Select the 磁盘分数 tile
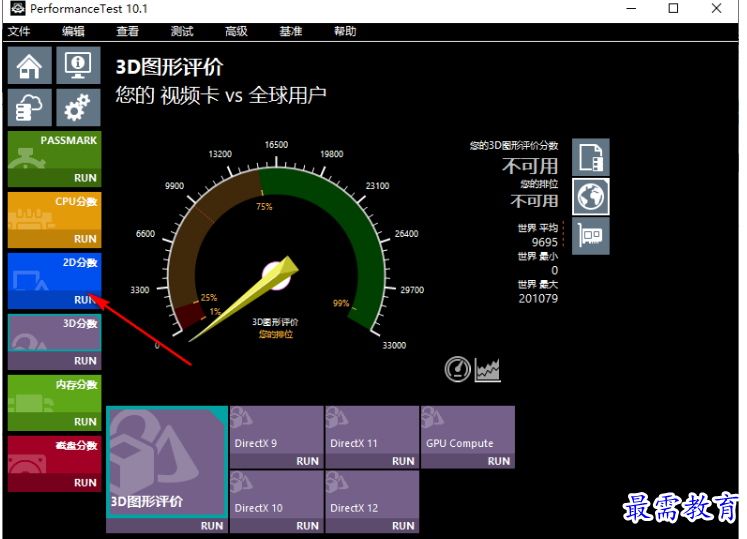Image resolution: width=747 pixels, height=539 pixels. pos(54,455)
